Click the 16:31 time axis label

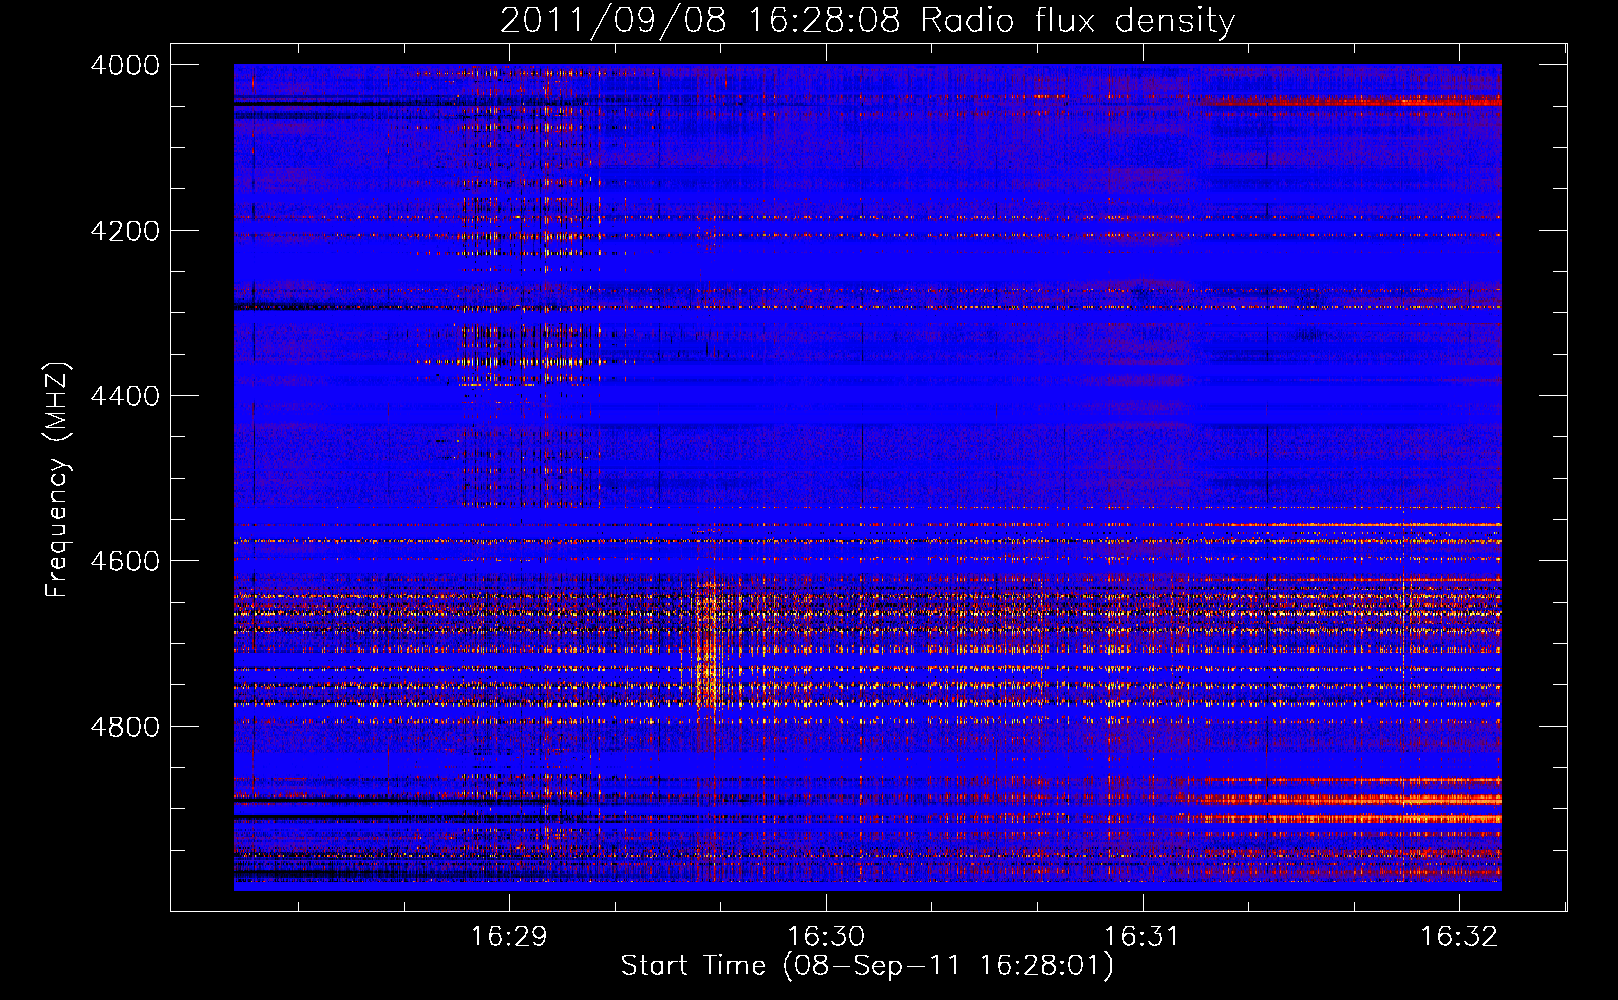(1142, 936)
